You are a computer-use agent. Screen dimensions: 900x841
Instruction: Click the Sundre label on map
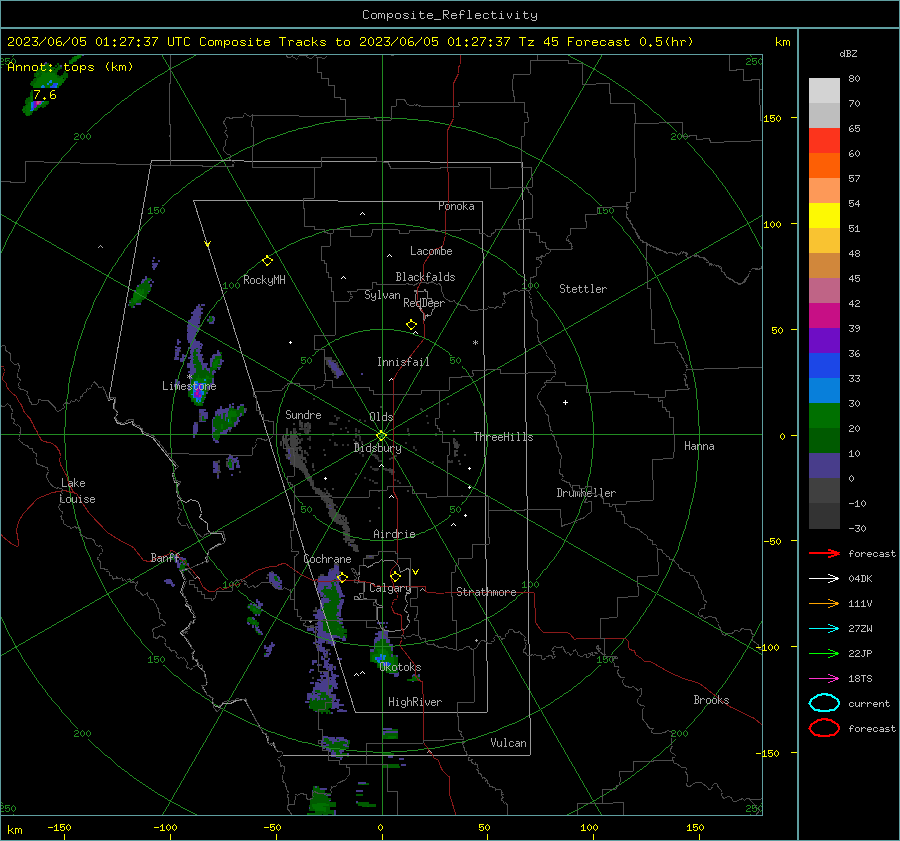(x=303, y=414)
